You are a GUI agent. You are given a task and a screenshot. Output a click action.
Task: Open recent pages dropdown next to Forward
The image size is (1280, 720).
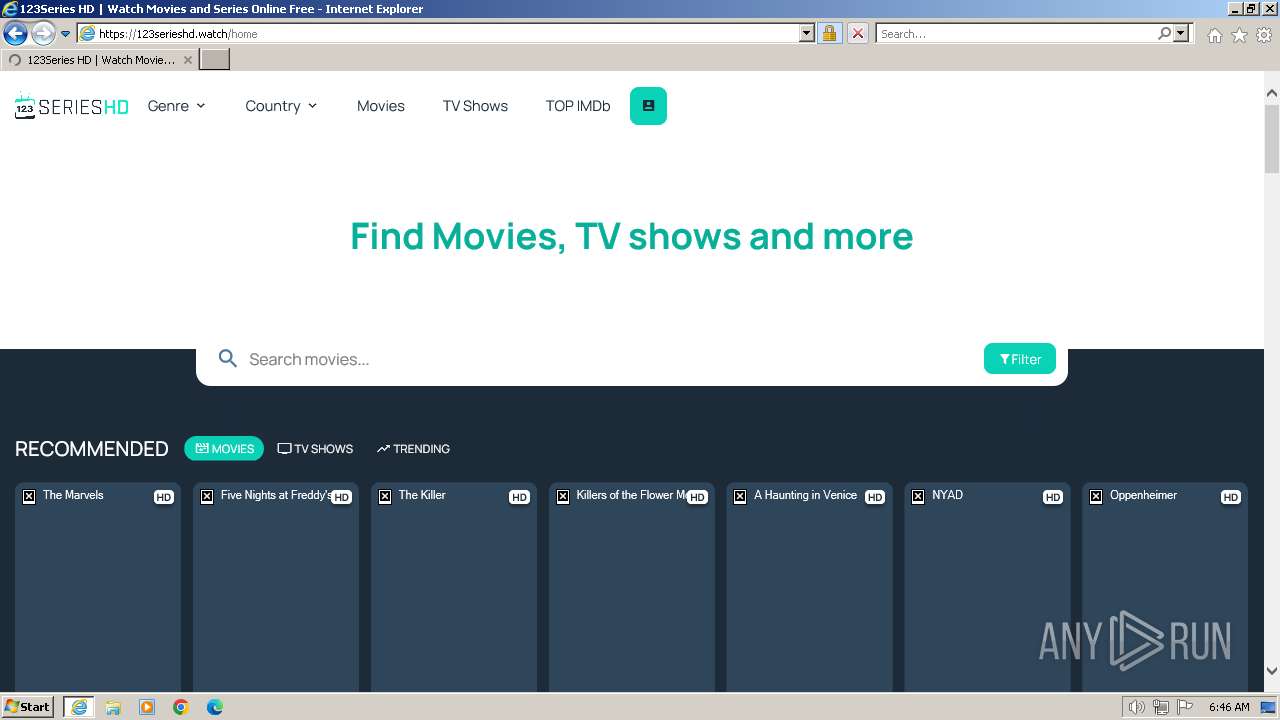65,34
